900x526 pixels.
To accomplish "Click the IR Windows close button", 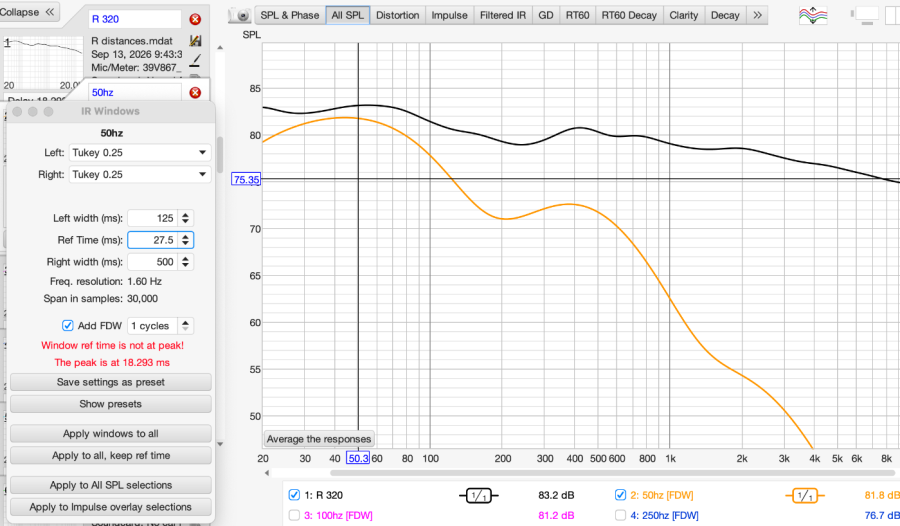I will click(x=17, y=111).
